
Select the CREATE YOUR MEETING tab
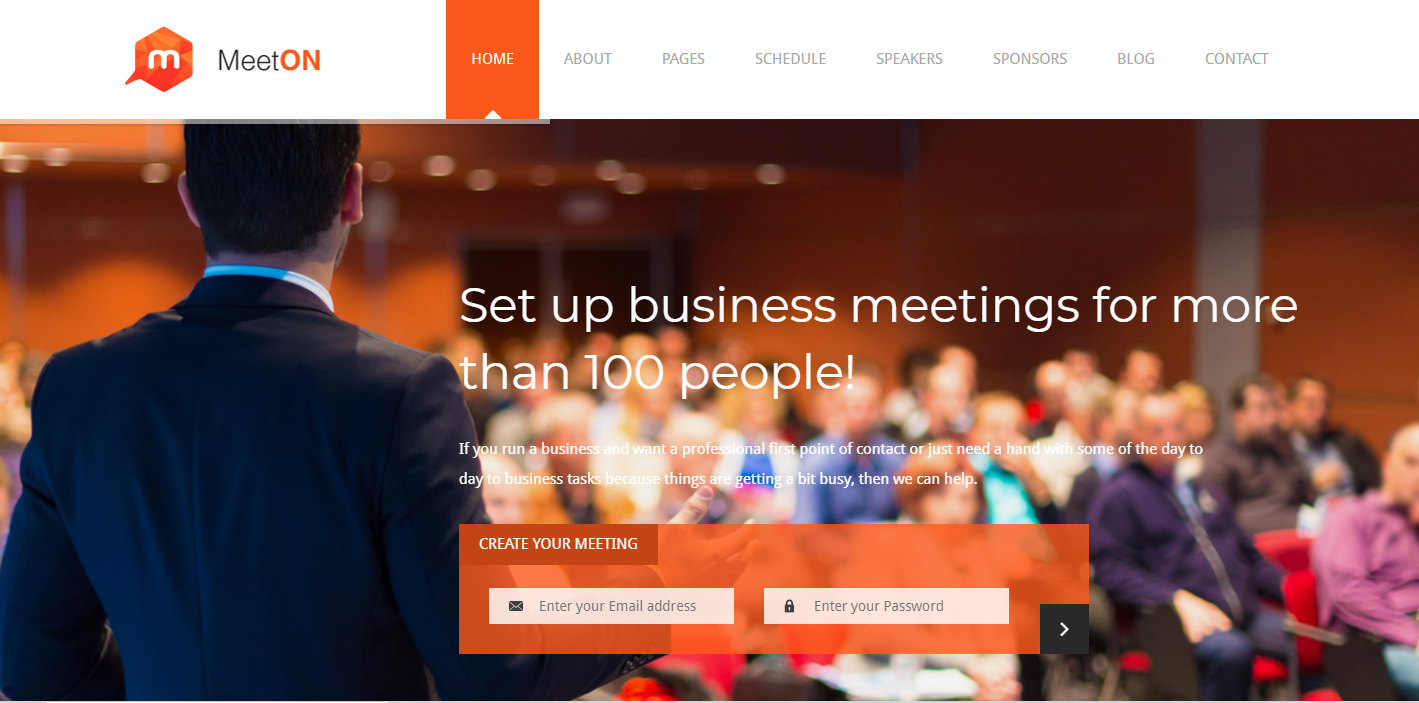[558, 544]
